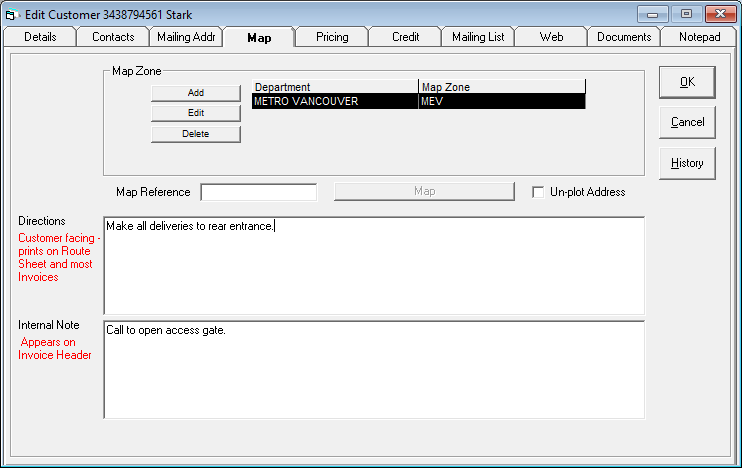Click inside the Directions text box
Image resolution: width=742 pixels, height=468 pixels.
tap(374, 265)
